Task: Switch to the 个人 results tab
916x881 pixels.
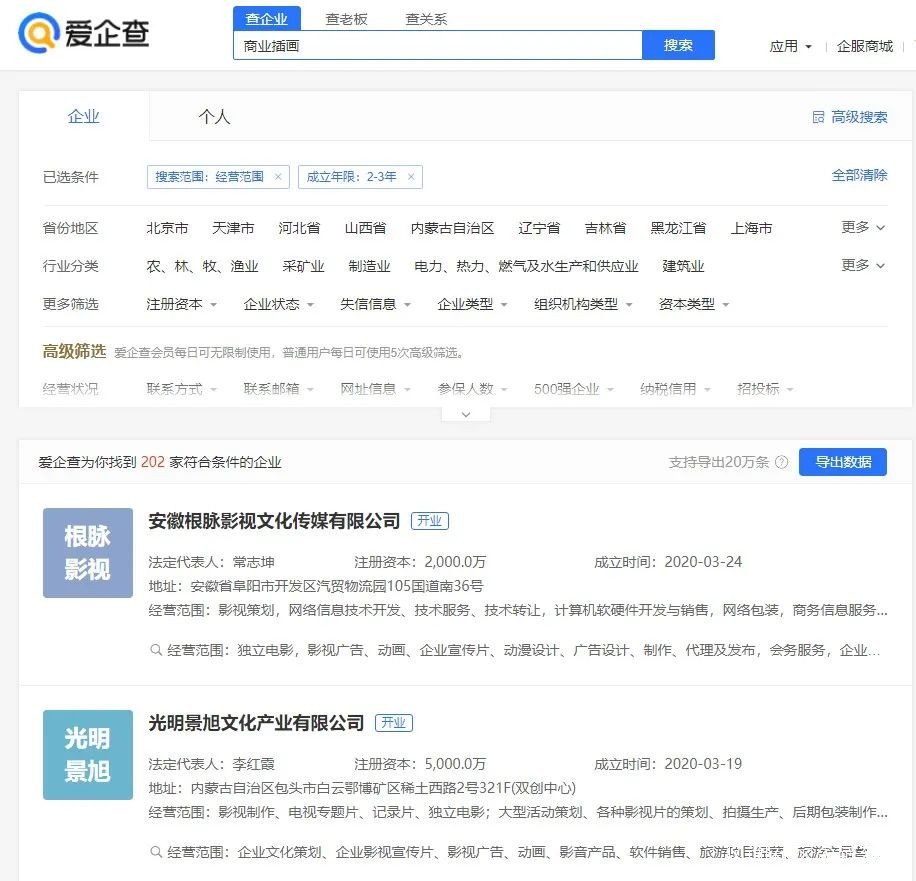Action: (214, 117)
